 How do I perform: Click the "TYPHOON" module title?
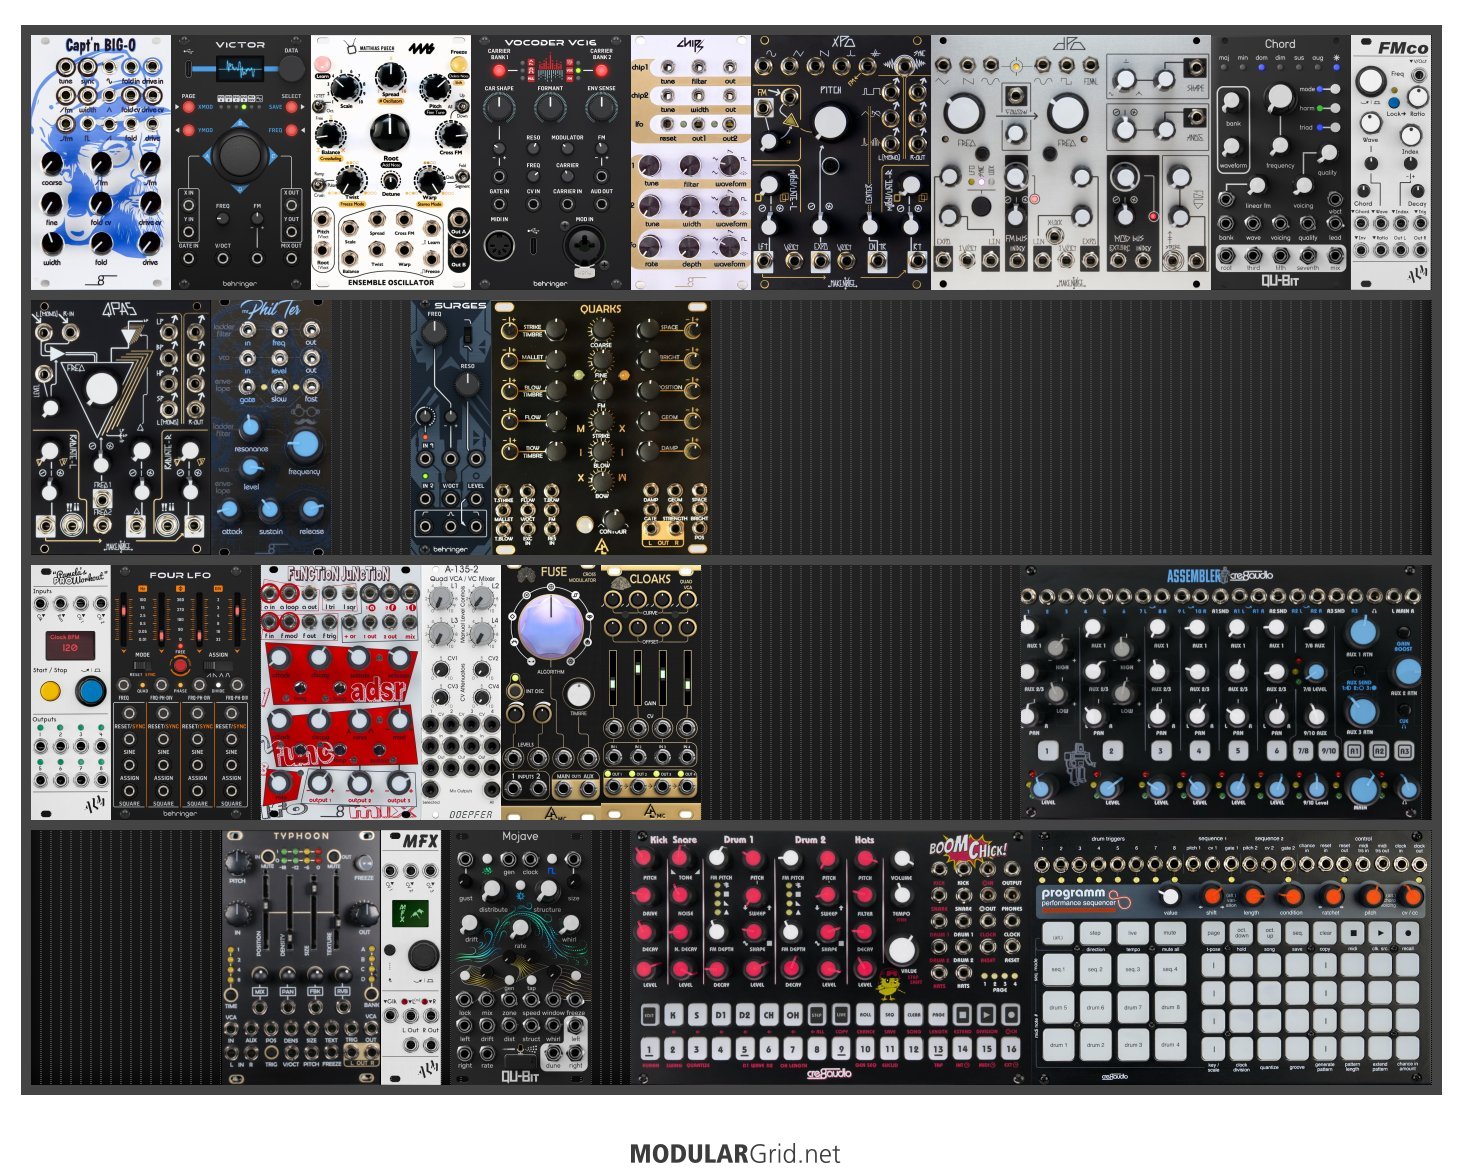click(301, 836)
